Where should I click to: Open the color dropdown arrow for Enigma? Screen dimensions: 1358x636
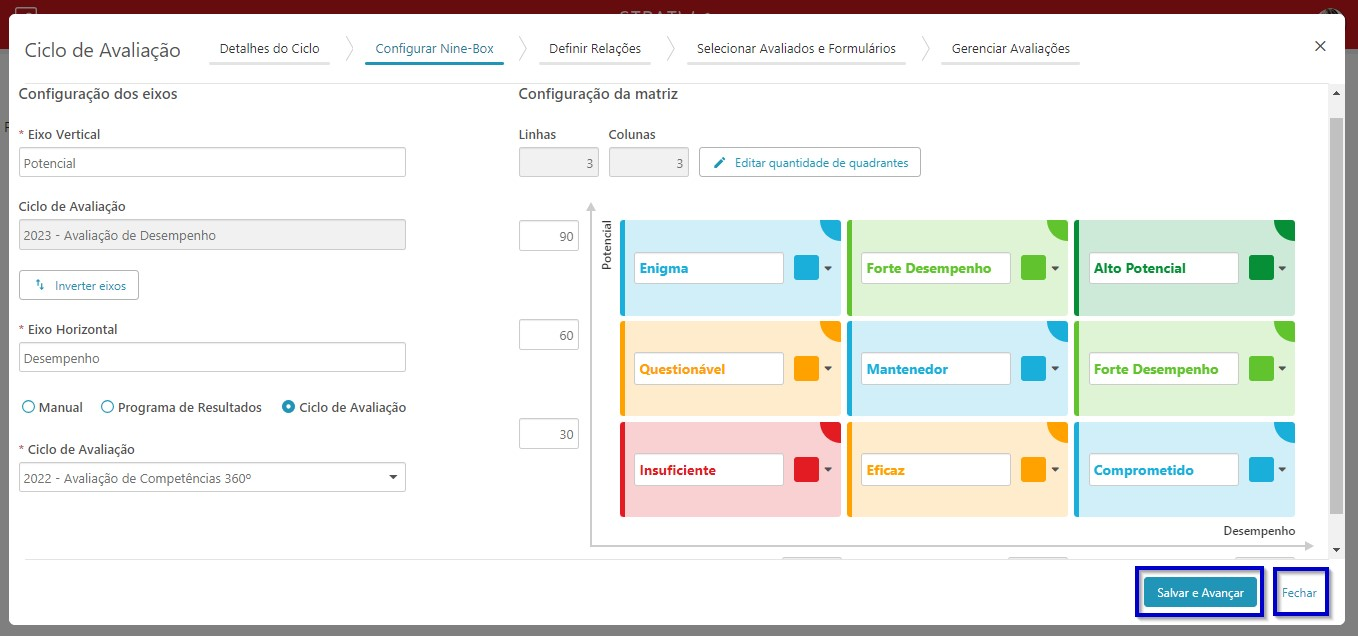pos(828,268)
